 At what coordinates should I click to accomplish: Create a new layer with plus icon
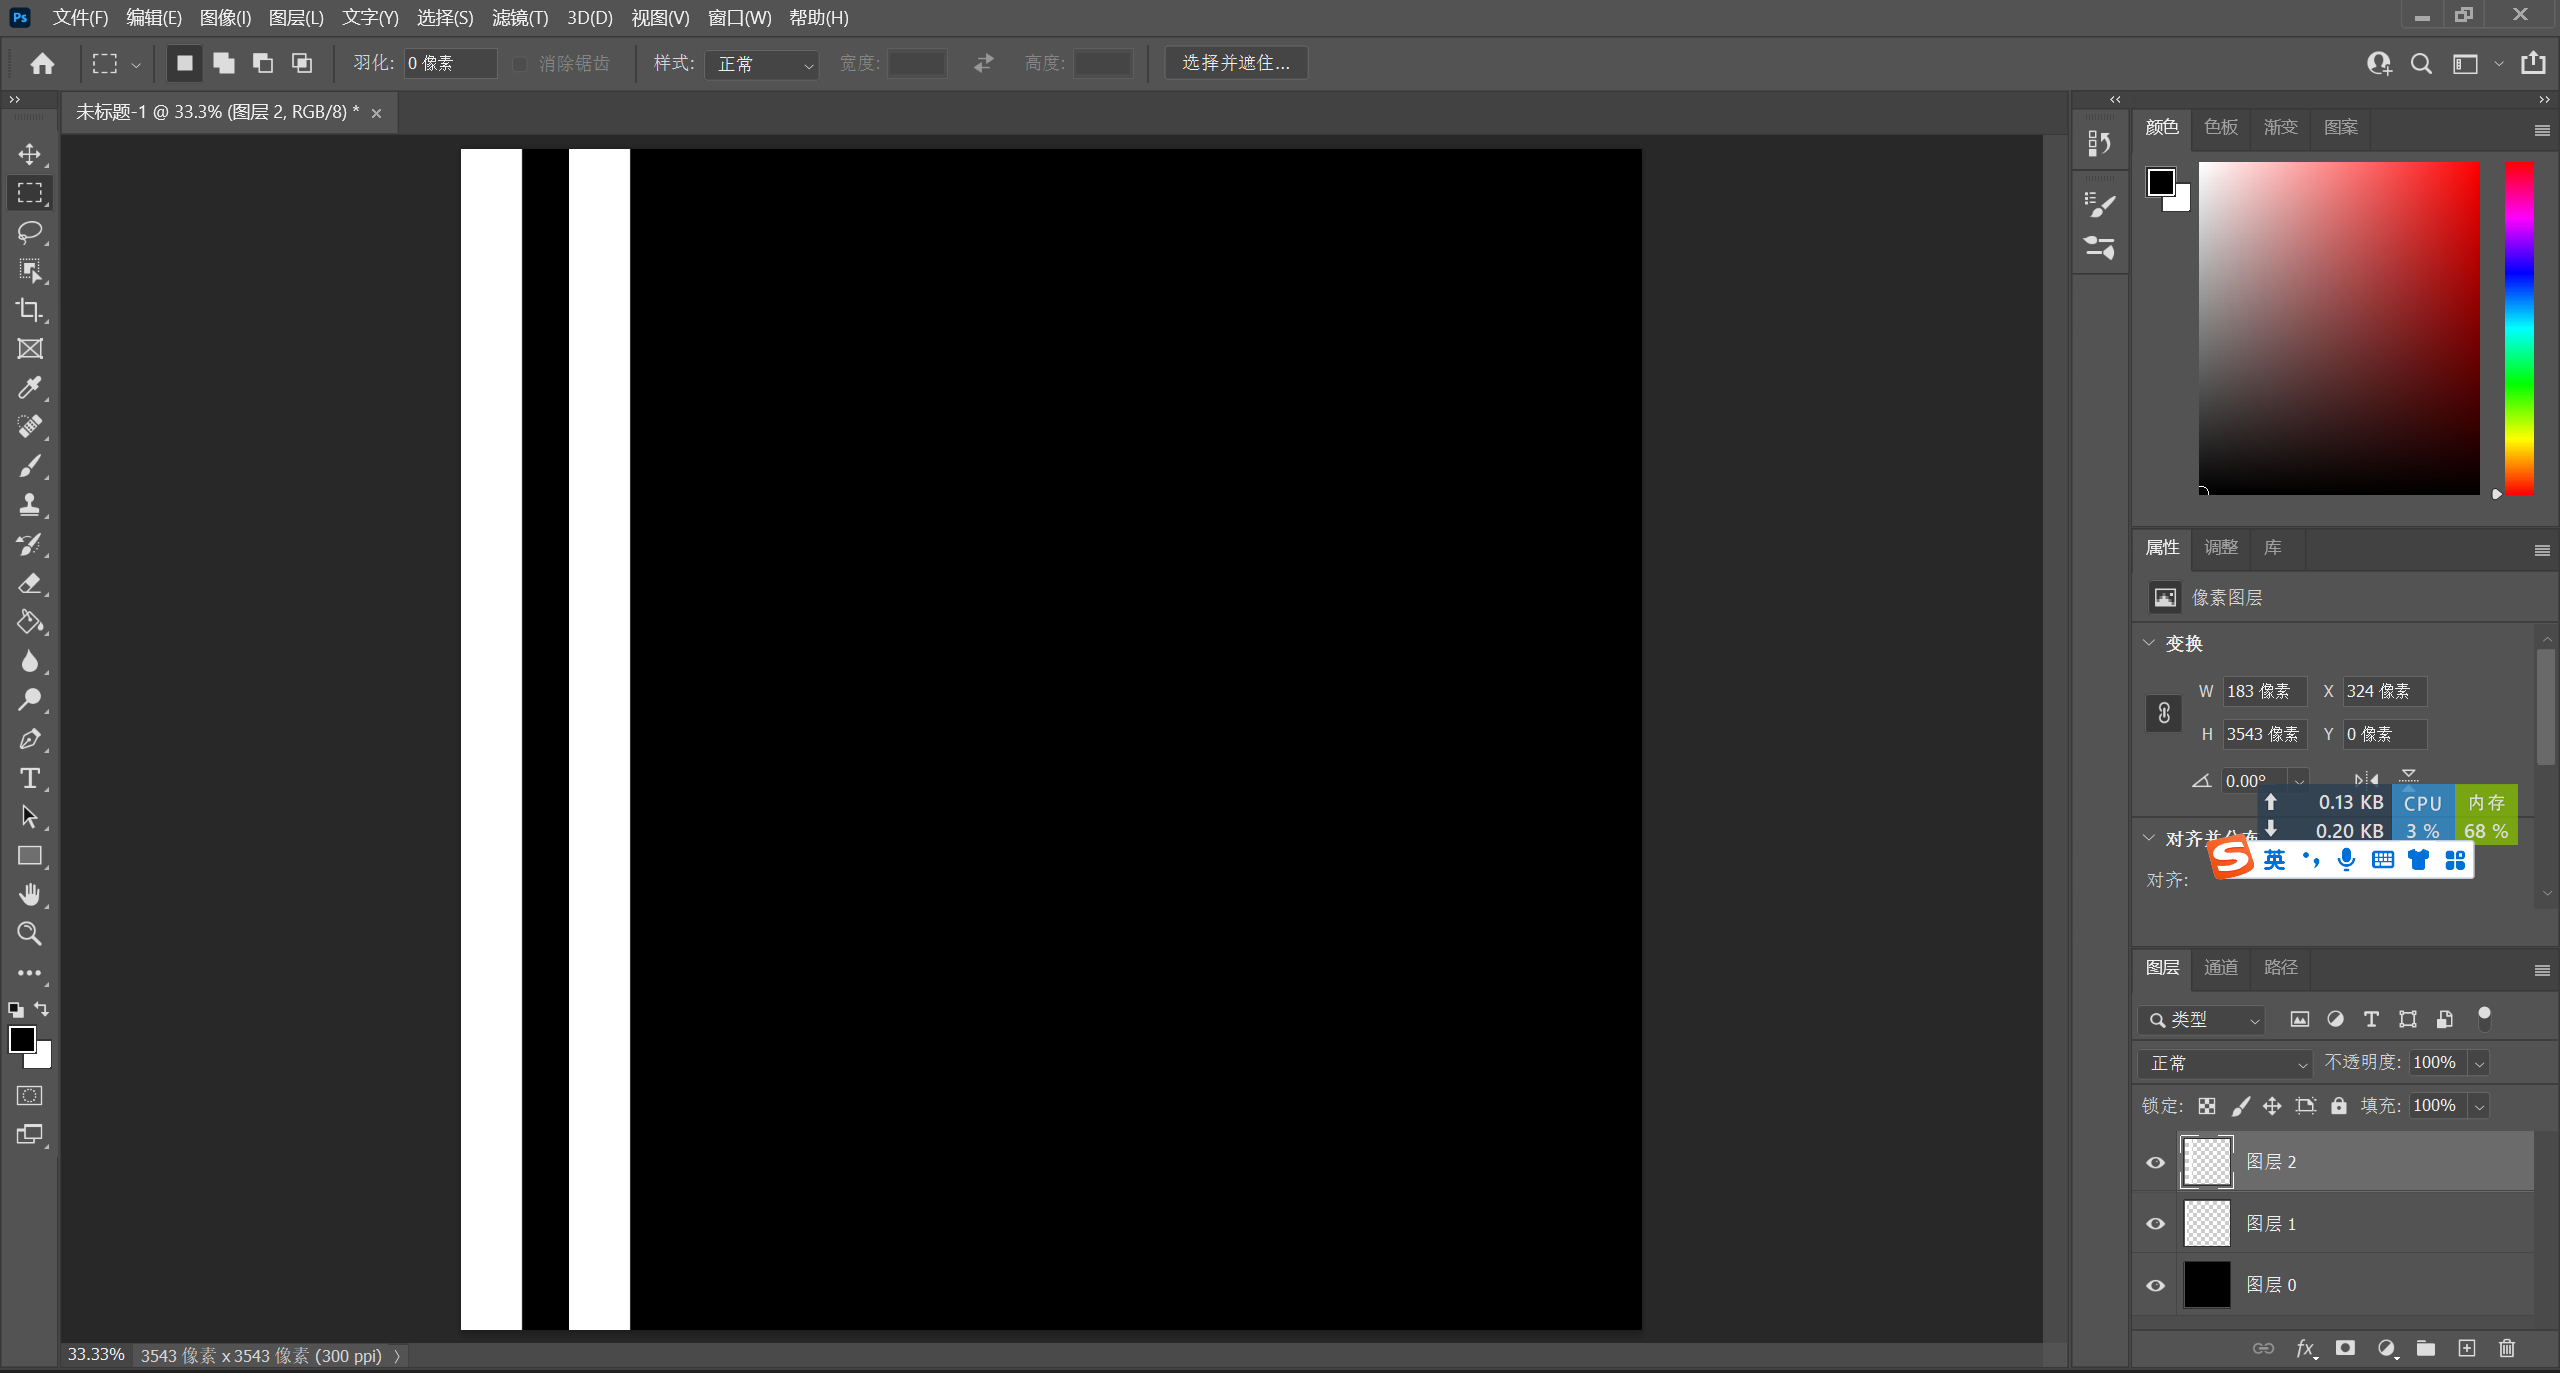[x=2466, y=1348]
